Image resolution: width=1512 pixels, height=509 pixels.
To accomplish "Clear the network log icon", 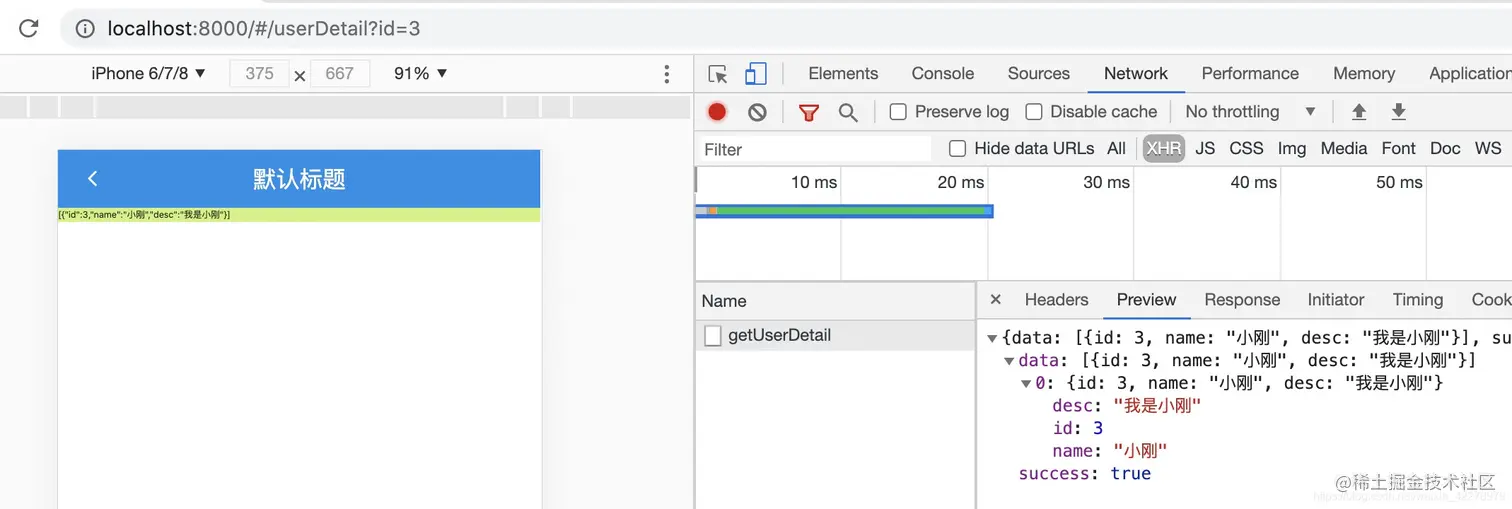I will point(757,112).
